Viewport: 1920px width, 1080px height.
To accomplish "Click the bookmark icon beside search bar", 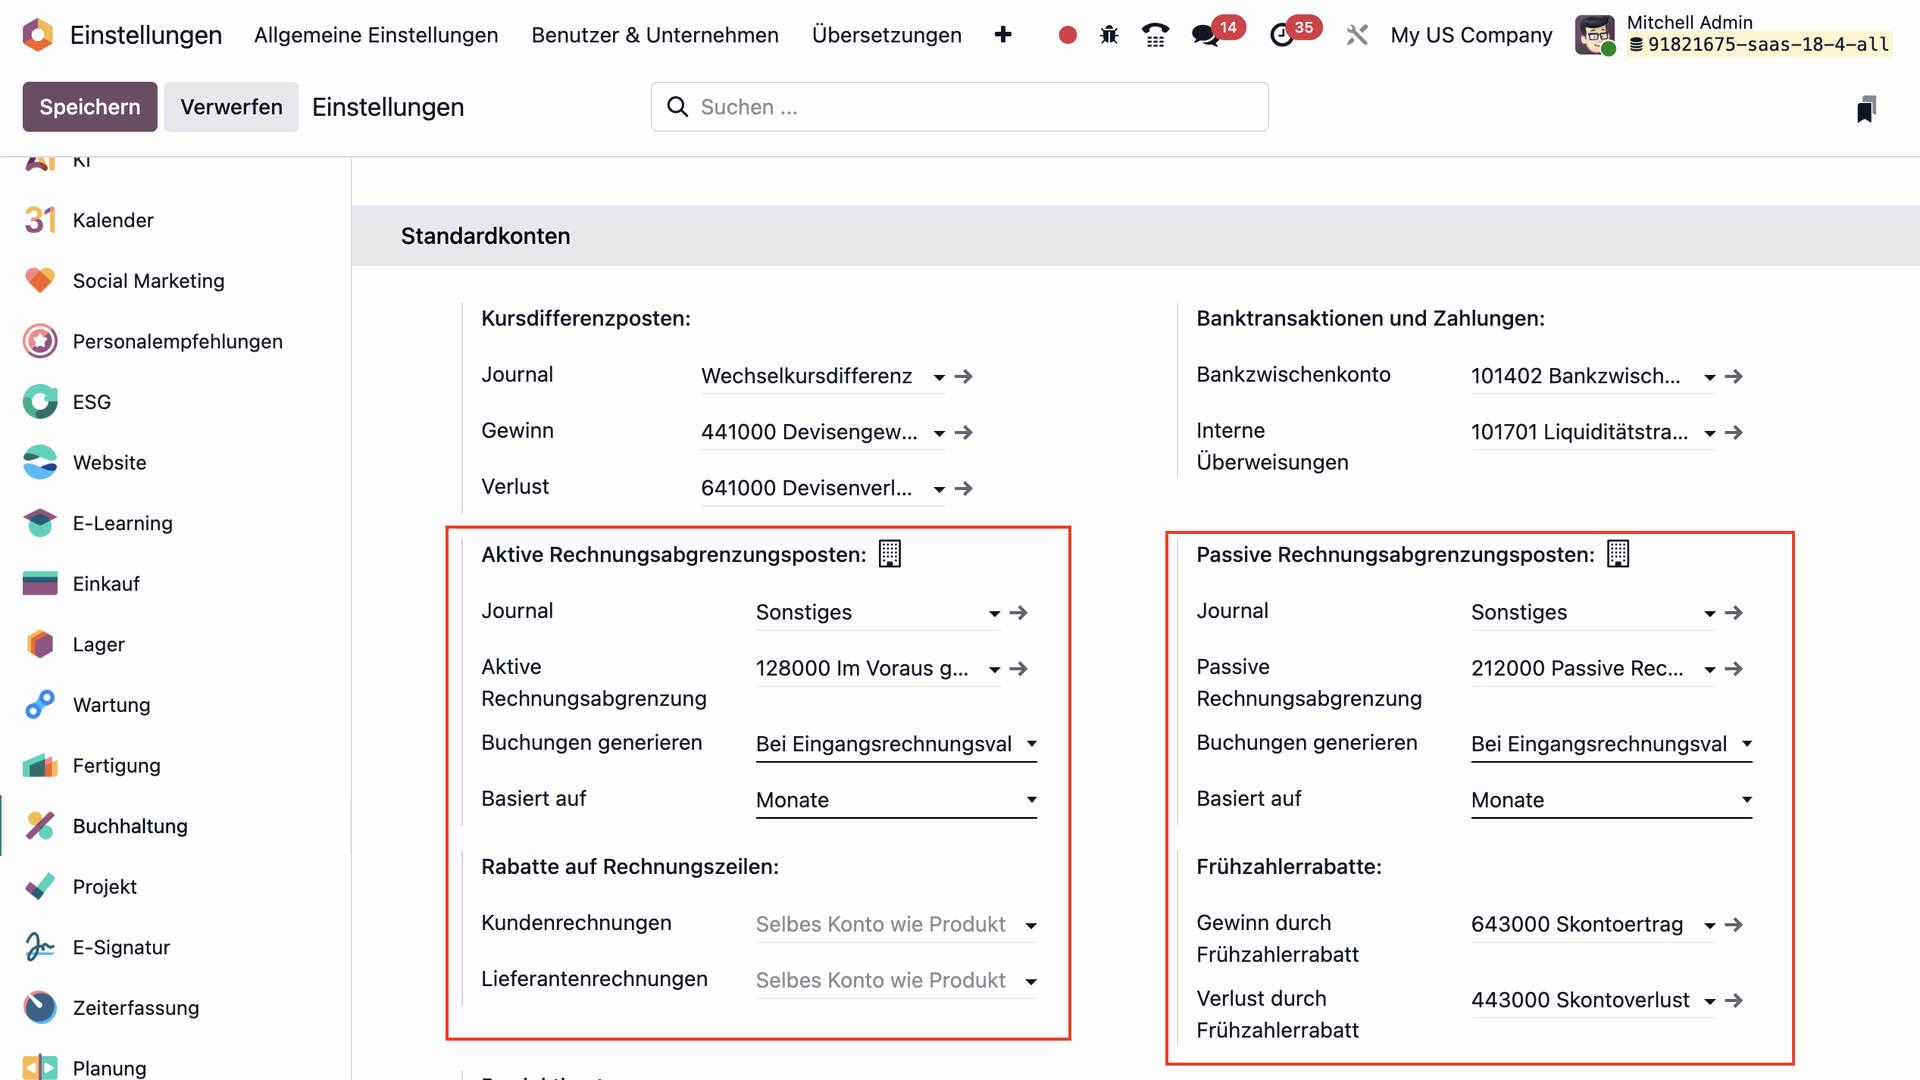I will click(x=1866, y=108).
